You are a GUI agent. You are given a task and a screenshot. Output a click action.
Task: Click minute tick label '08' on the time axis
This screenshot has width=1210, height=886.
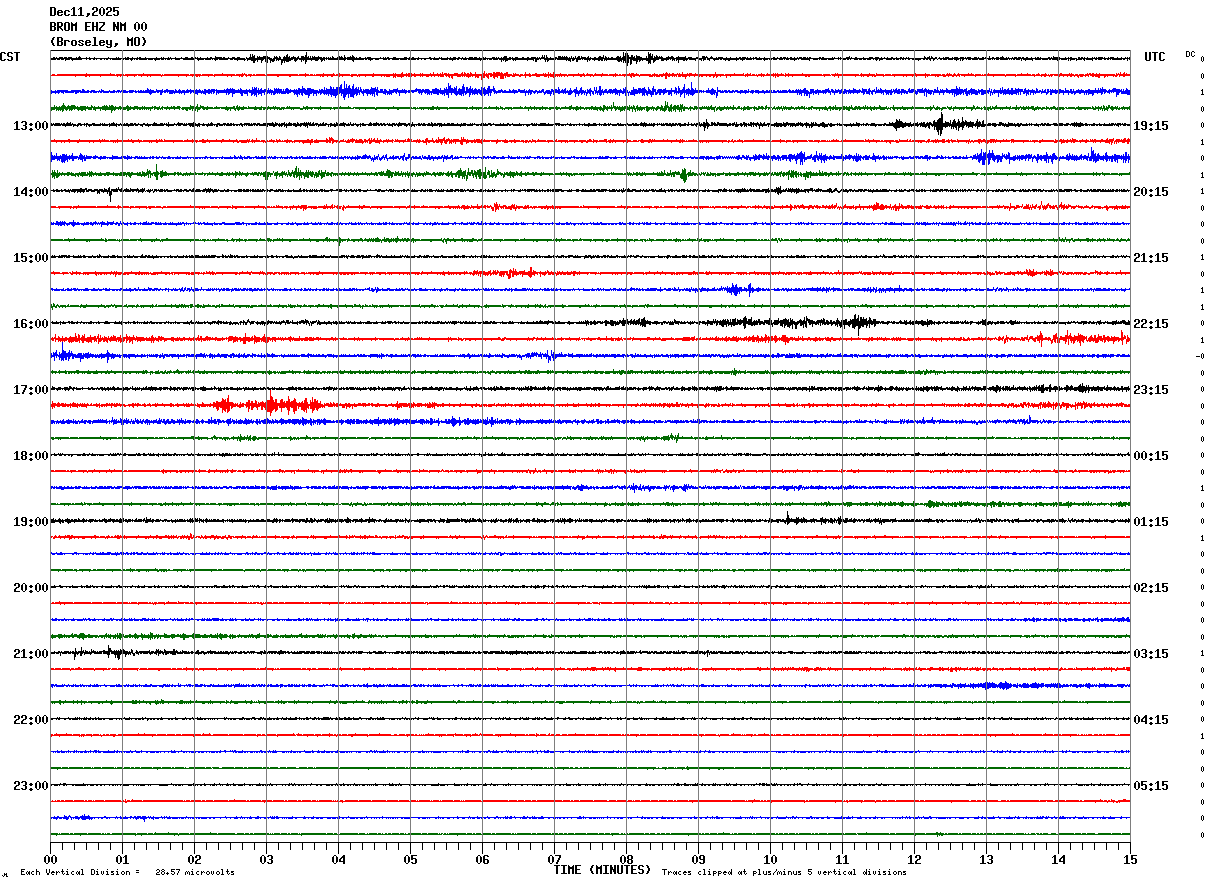627,859
